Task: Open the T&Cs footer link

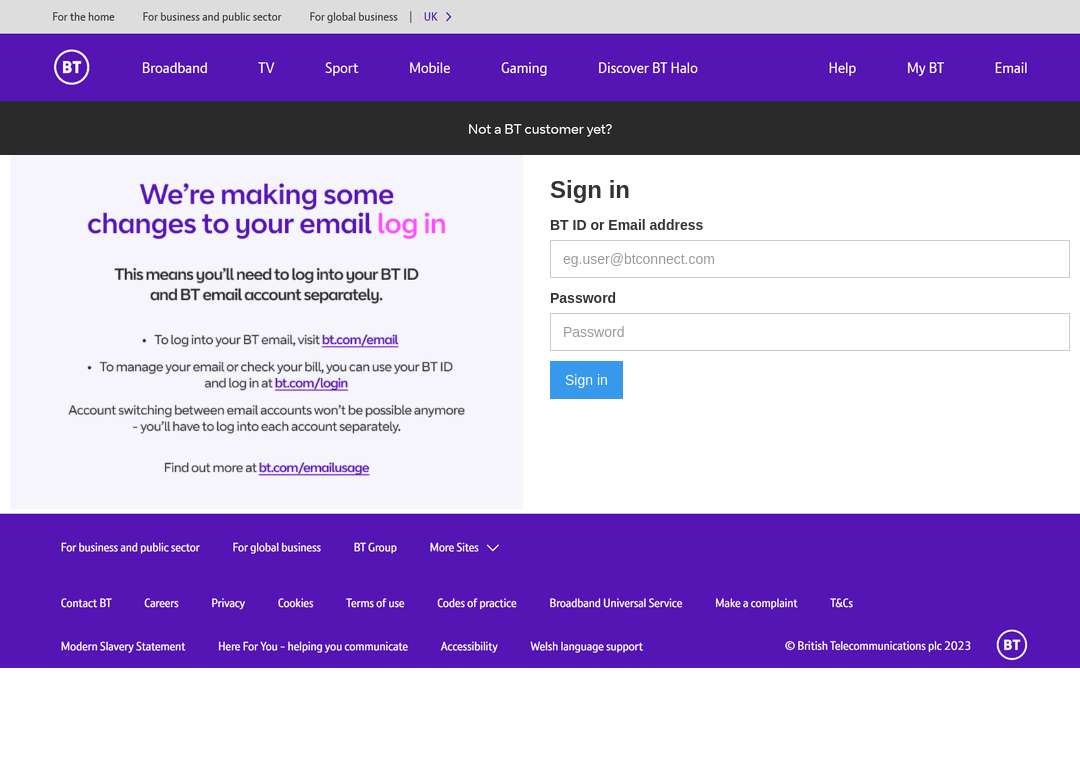Action: [x=841, y=603]
